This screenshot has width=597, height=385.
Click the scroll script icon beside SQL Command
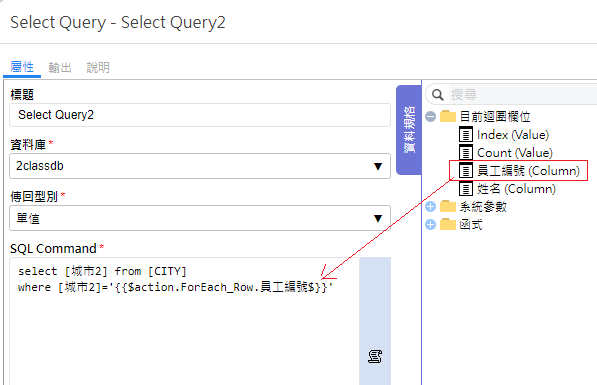pos(375,356)
